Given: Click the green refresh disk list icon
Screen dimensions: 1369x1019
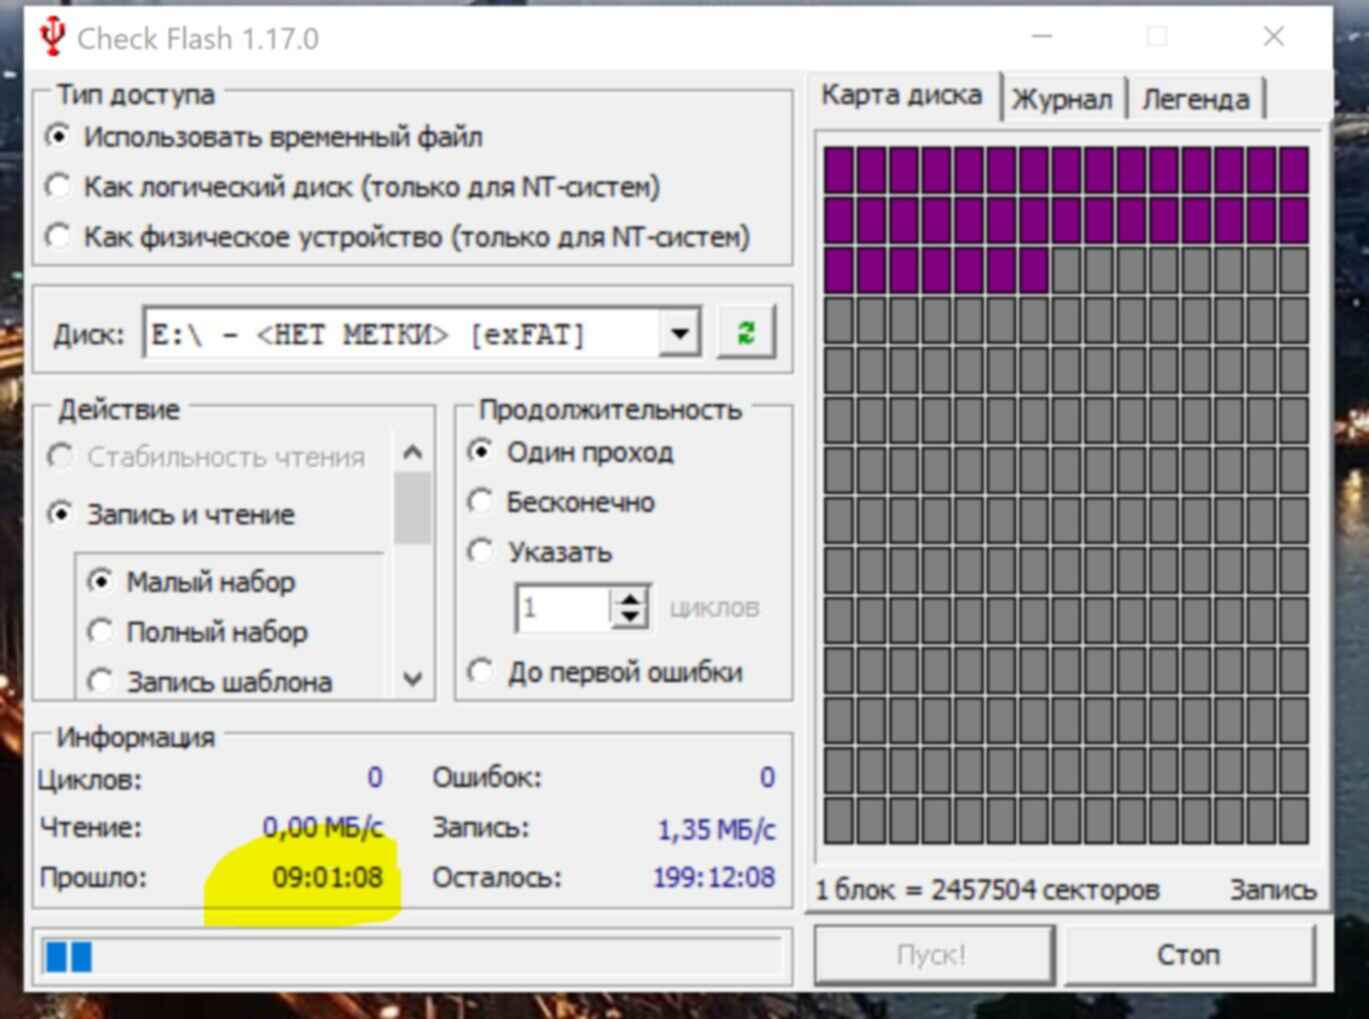Looking at the screenshot, I should 746,333.
